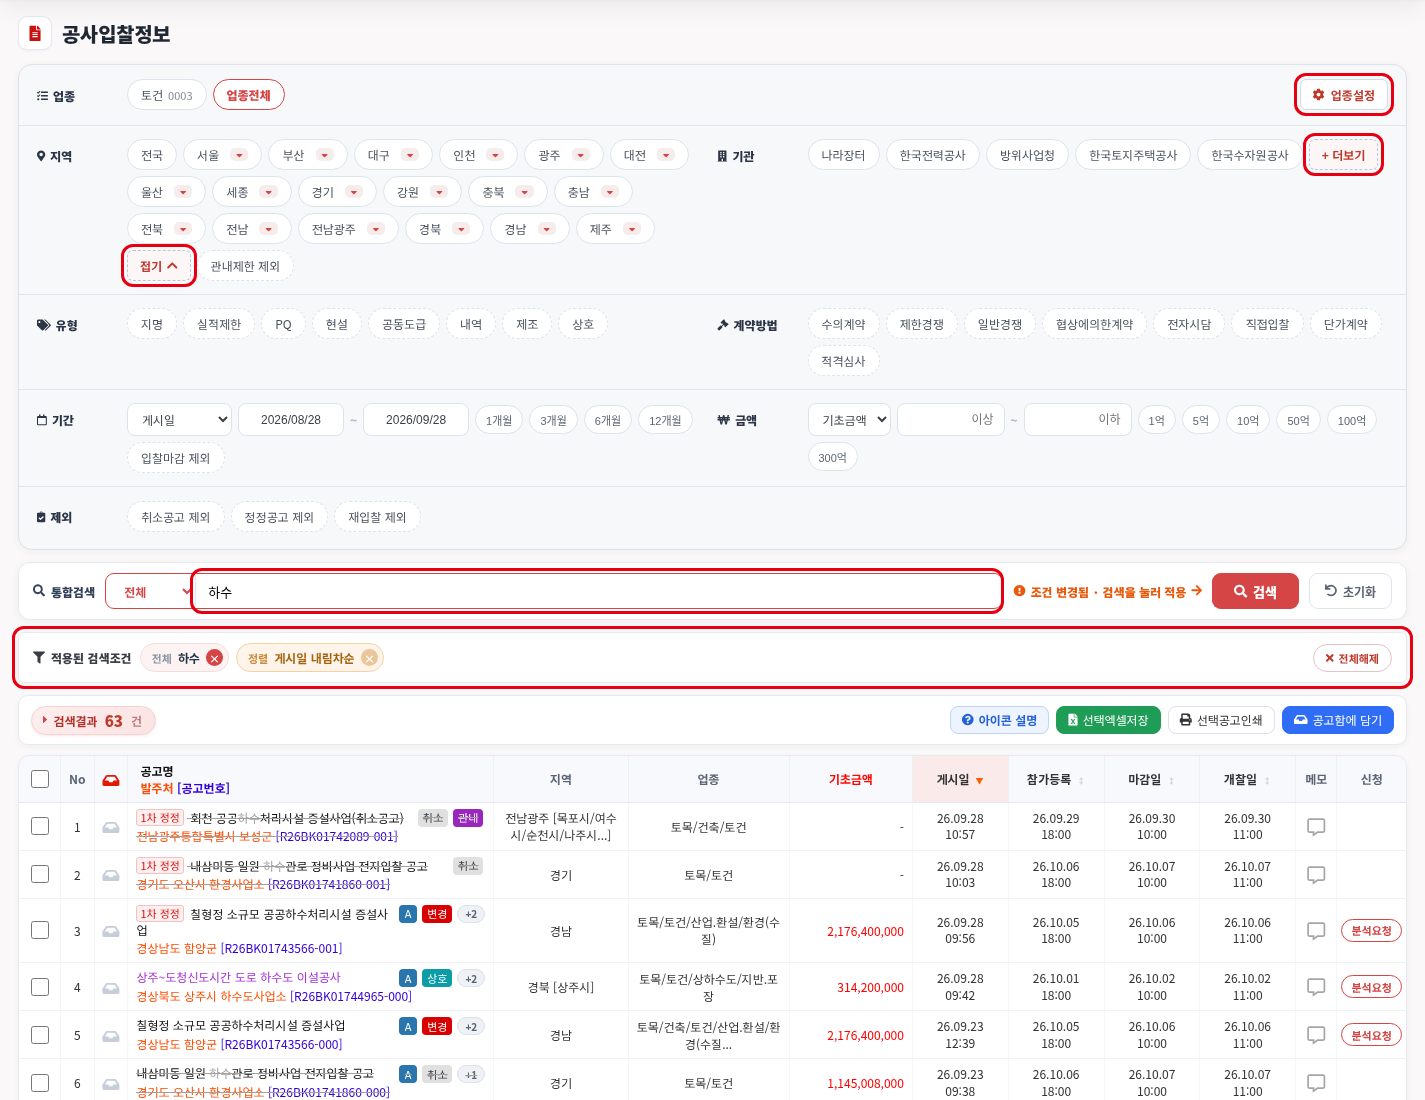Image resolution: width=1425 pixels, height=1100 pixels.
Task: Click blue A badge on row 3
Action: click(408, 914)
